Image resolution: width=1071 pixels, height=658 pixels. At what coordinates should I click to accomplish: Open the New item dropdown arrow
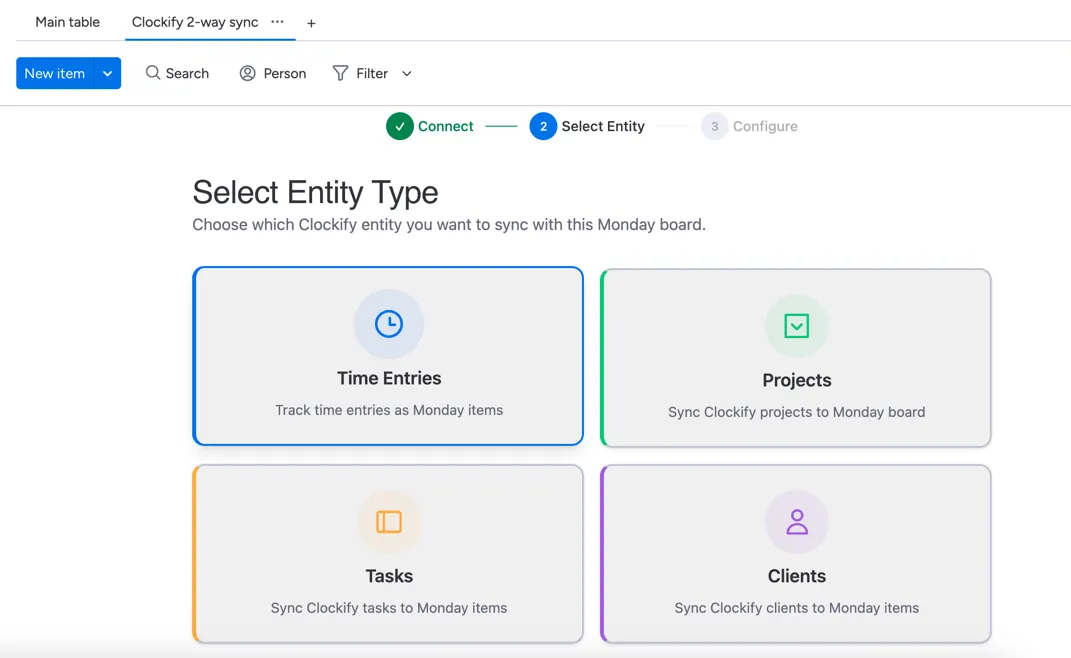point(107,73)
